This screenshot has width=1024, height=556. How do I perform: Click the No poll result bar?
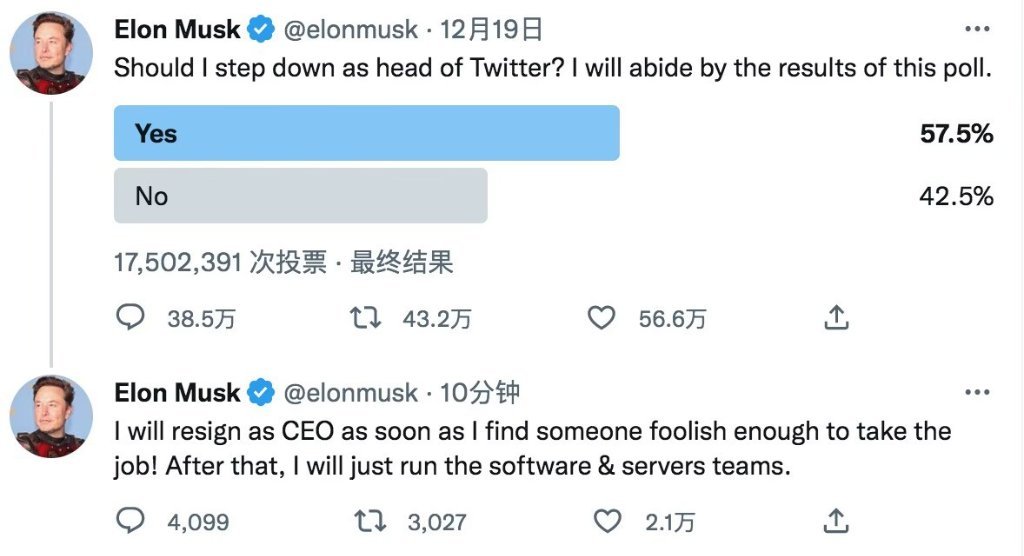300,196
